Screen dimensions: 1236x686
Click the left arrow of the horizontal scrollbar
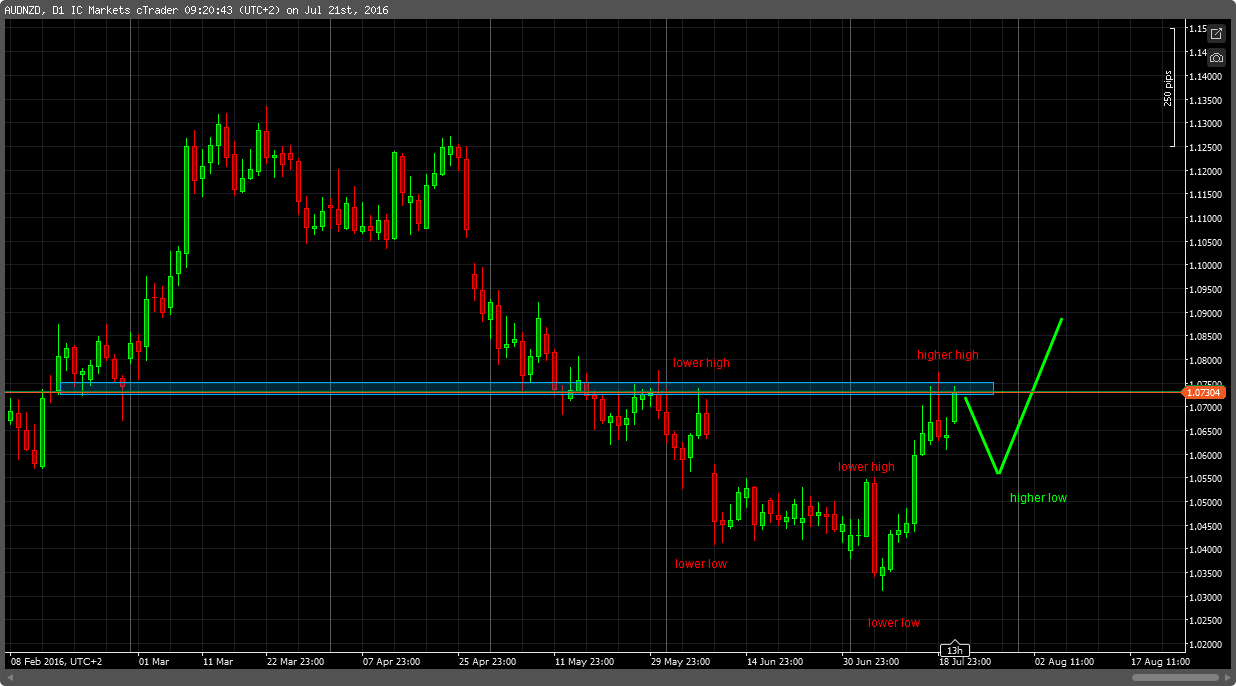point(9,677)
